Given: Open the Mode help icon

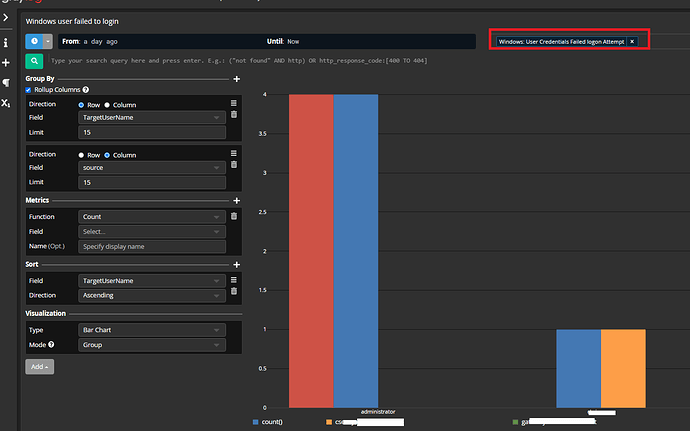Looking at the screenshot, I should (51, 344).
